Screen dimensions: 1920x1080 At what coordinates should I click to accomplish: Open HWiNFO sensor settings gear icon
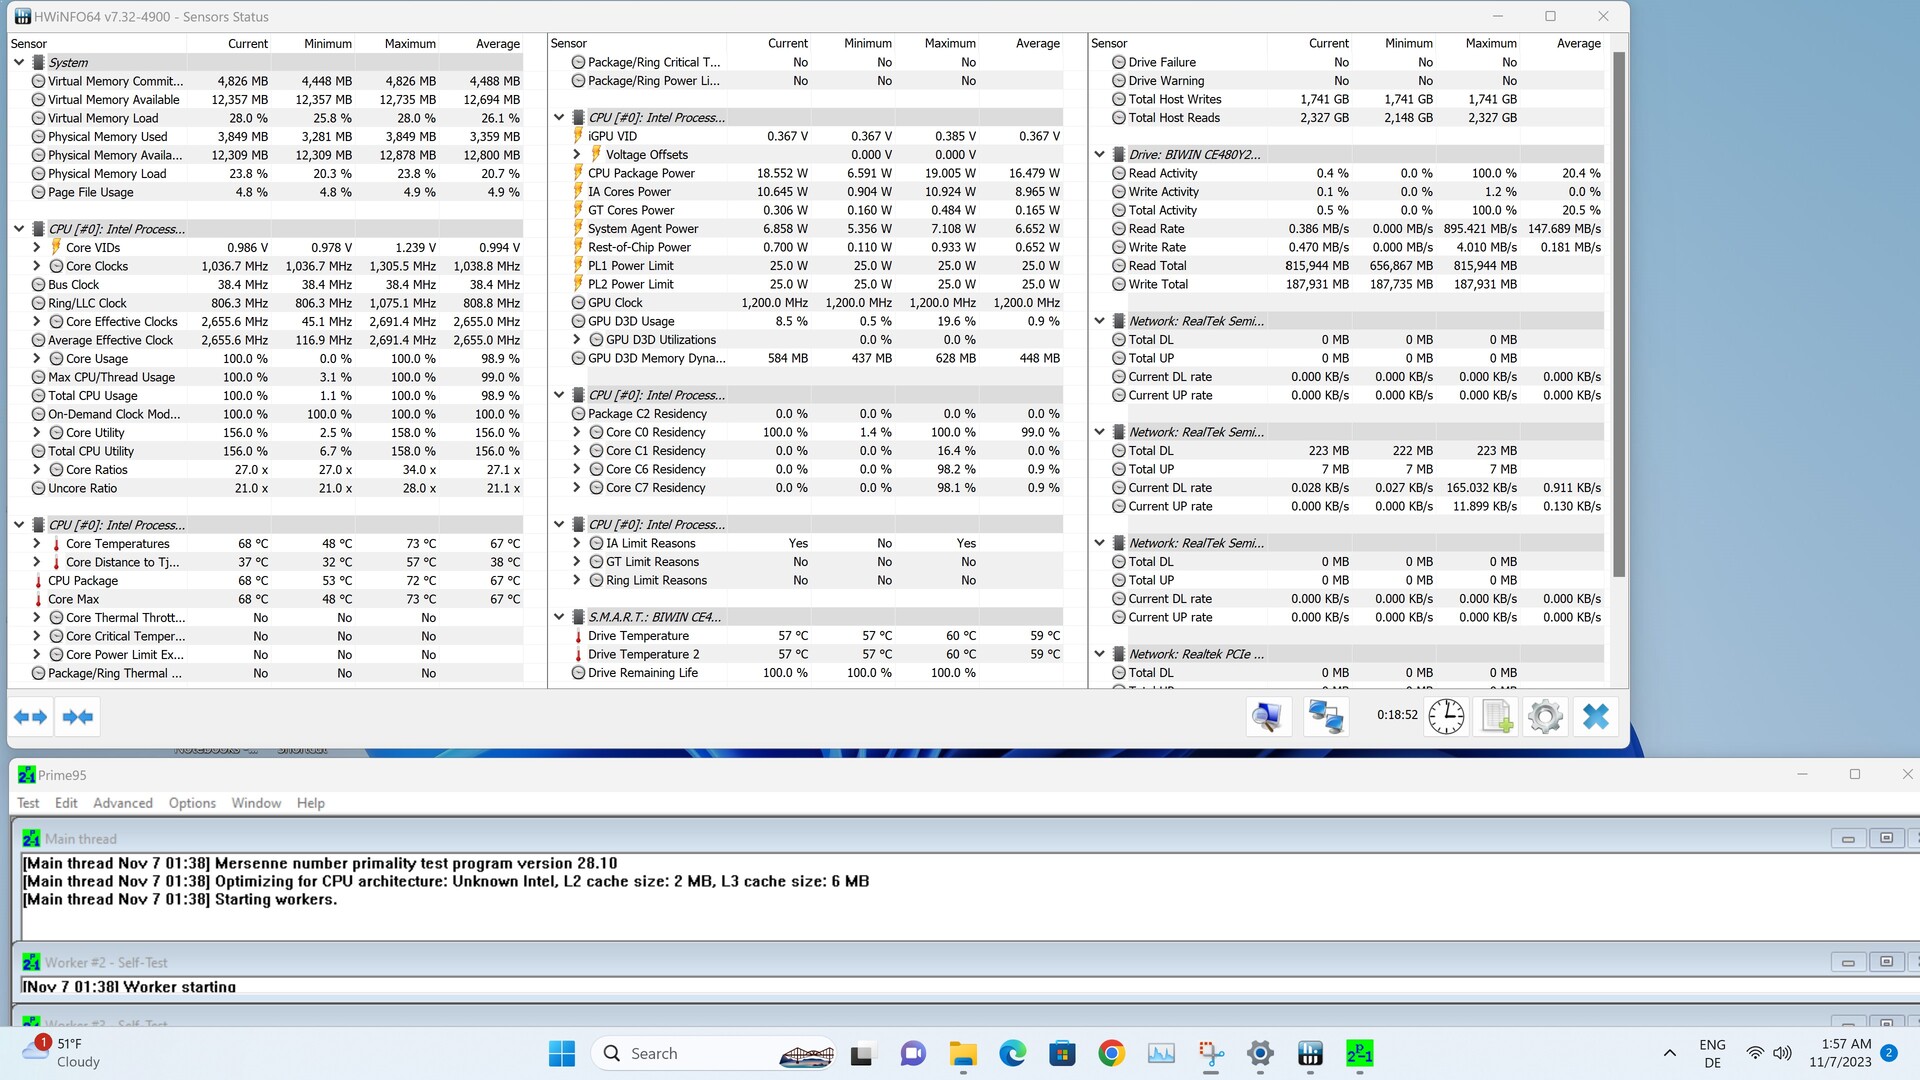[x=1545, y=716]
